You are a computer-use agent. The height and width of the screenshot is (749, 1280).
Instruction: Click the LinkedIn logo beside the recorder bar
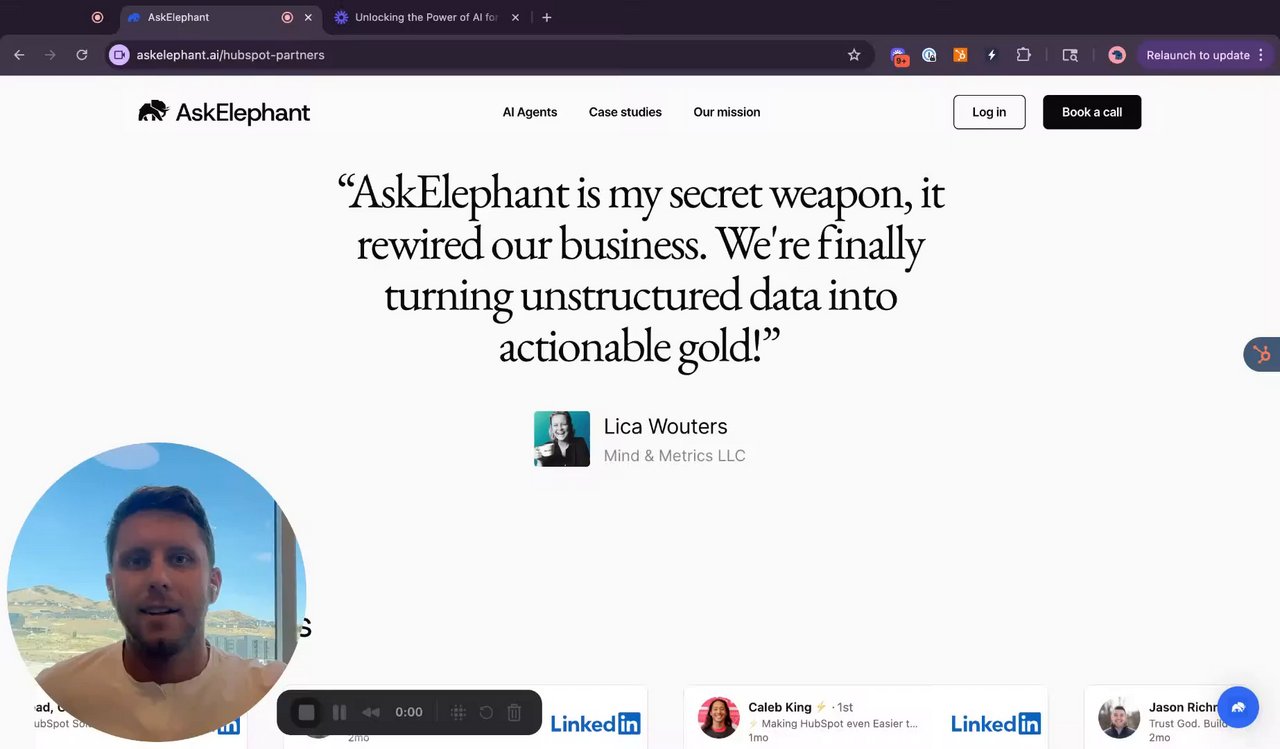coord(595,723)
